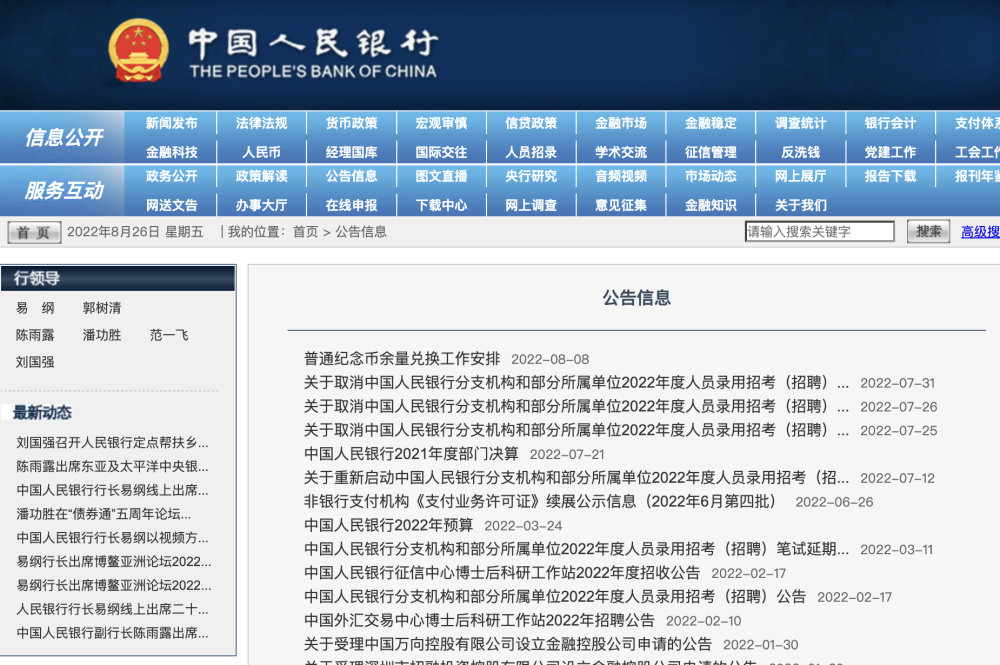The image size is (1000, 665).
Task: Open the 新闻发布 menu item
Action: (x=171, y=123)
